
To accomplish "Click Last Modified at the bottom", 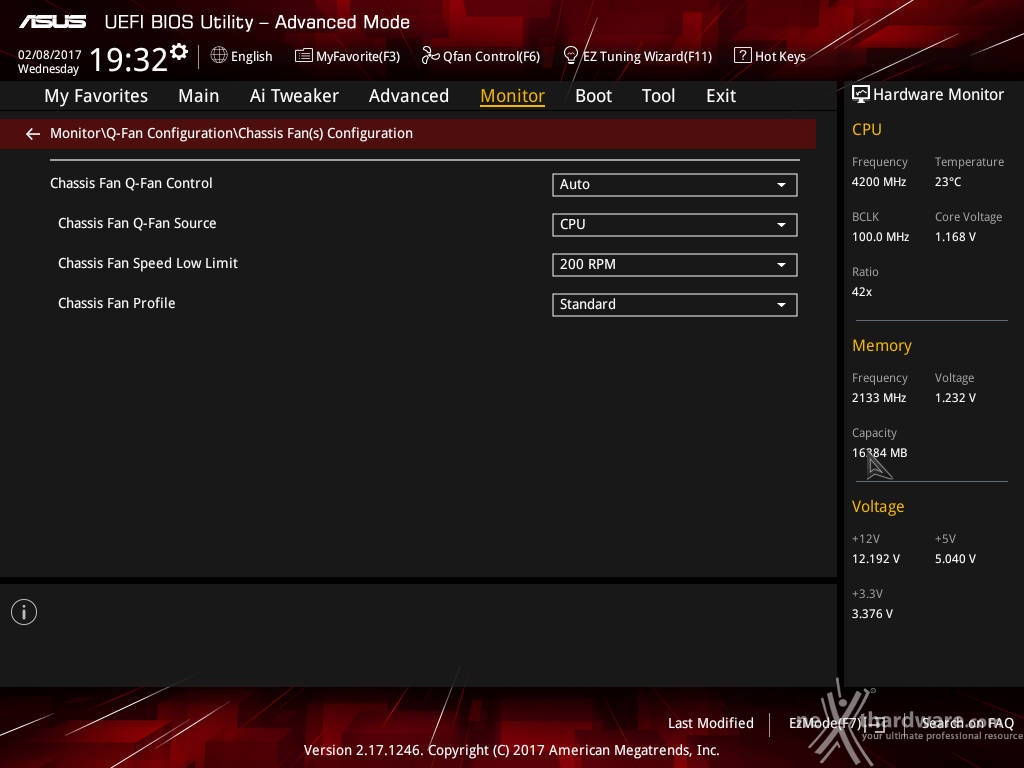I will 711,723.
